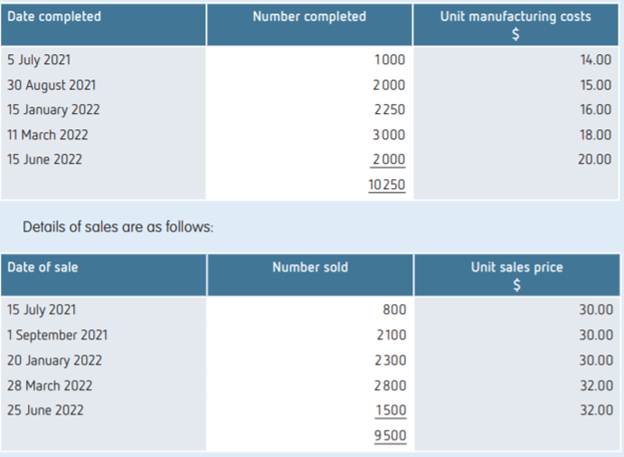
Task: Select the "15 January 2022" completion date
Action: tap(53, 110)
